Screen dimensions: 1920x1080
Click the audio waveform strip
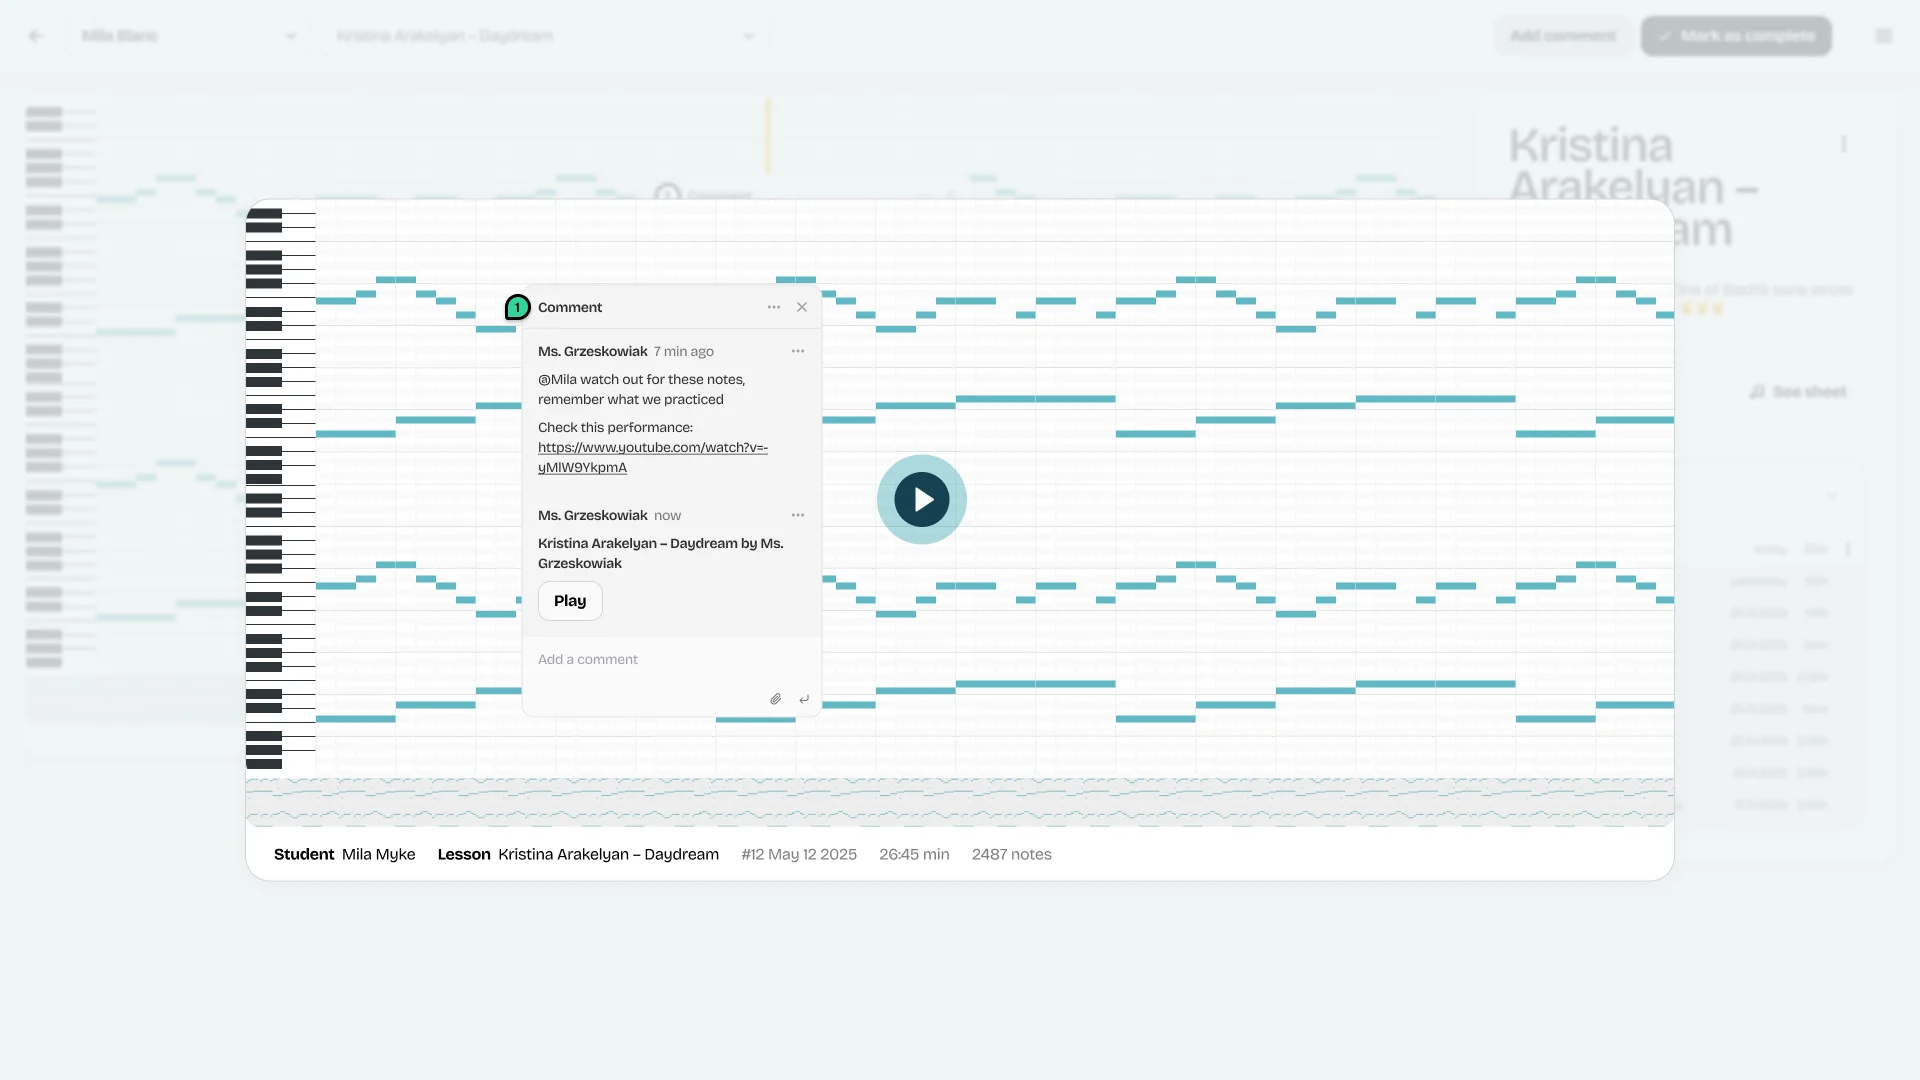click(x=960, y=802)
